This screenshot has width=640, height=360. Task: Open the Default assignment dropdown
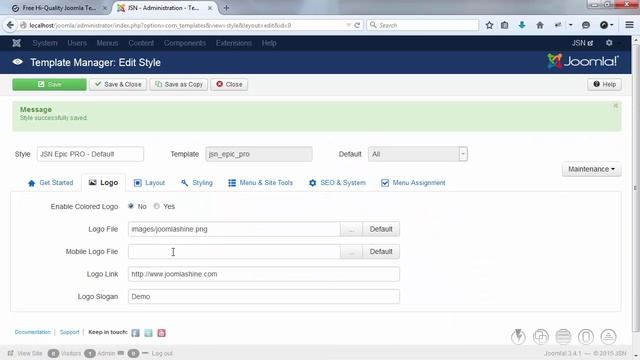(418, 154)
